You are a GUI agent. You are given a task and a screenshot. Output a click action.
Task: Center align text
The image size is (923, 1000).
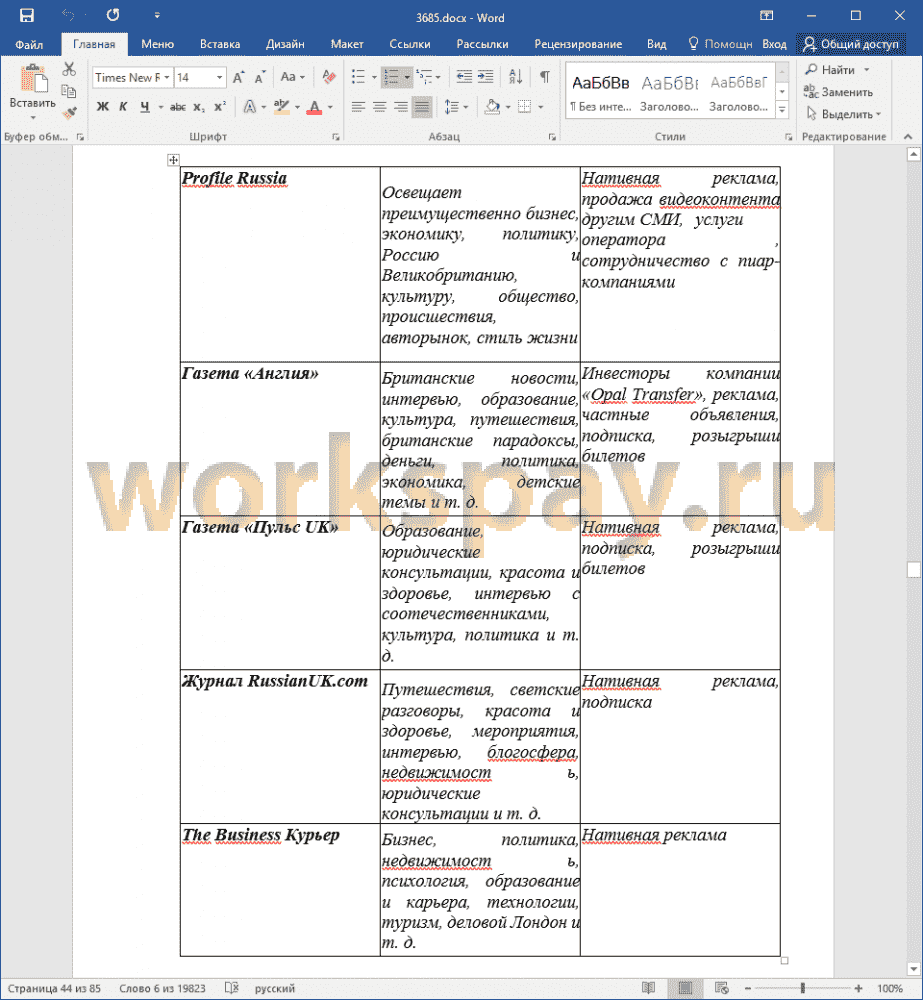tap(380, 107)
